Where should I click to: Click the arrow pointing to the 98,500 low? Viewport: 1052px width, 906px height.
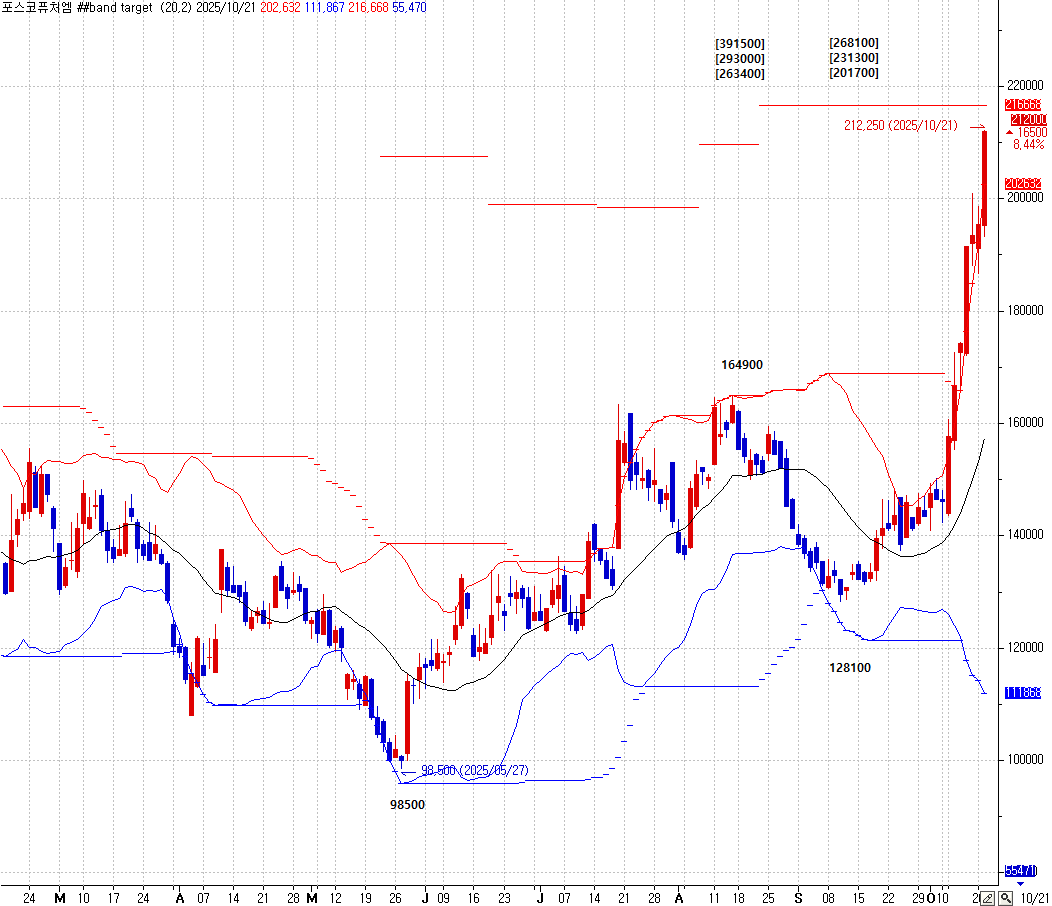(x=407, y=771)
